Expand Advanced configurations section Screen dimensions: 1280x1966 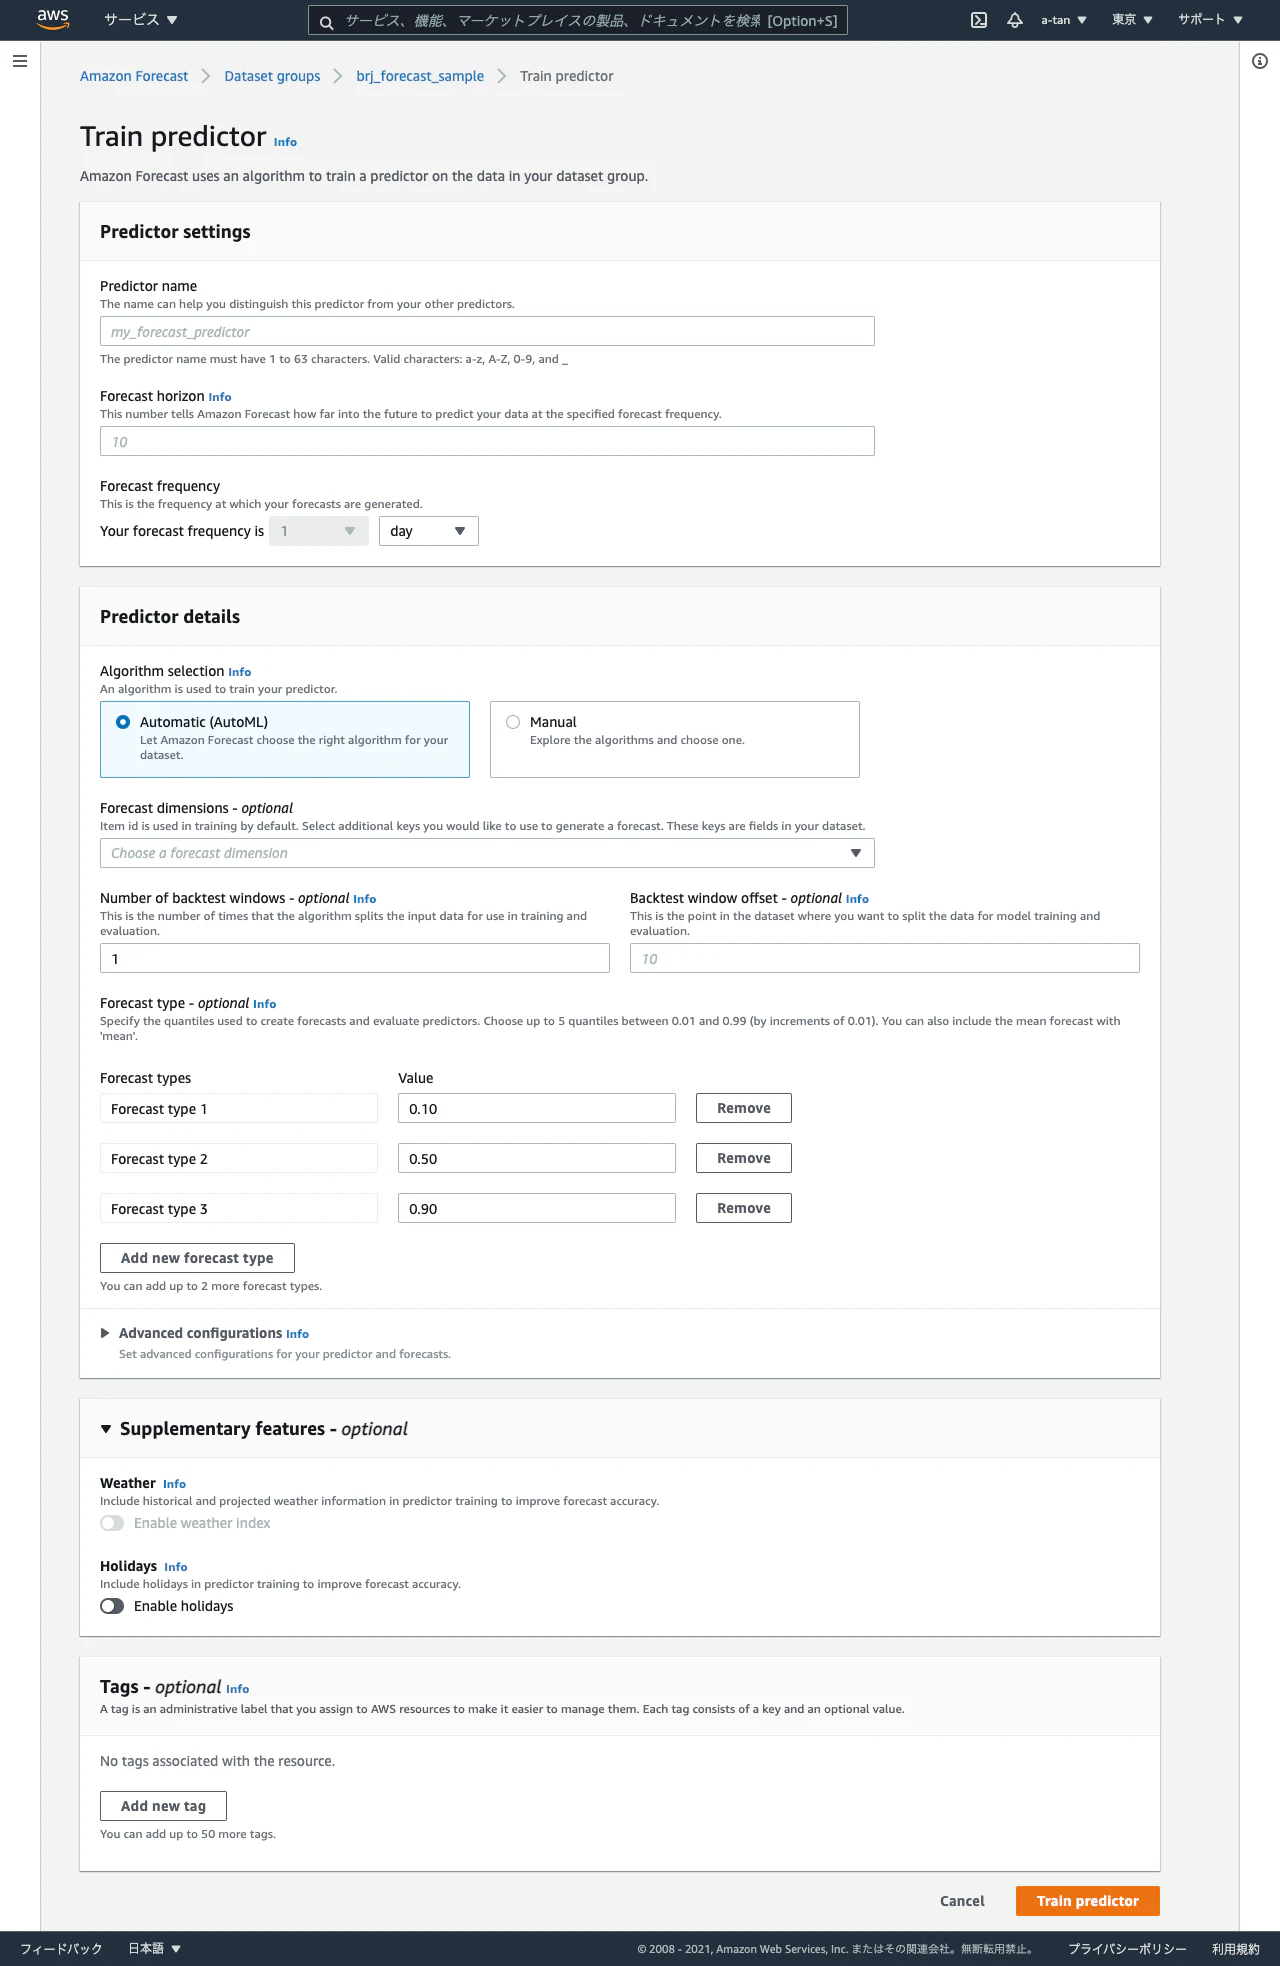[x=105, y=1333]
